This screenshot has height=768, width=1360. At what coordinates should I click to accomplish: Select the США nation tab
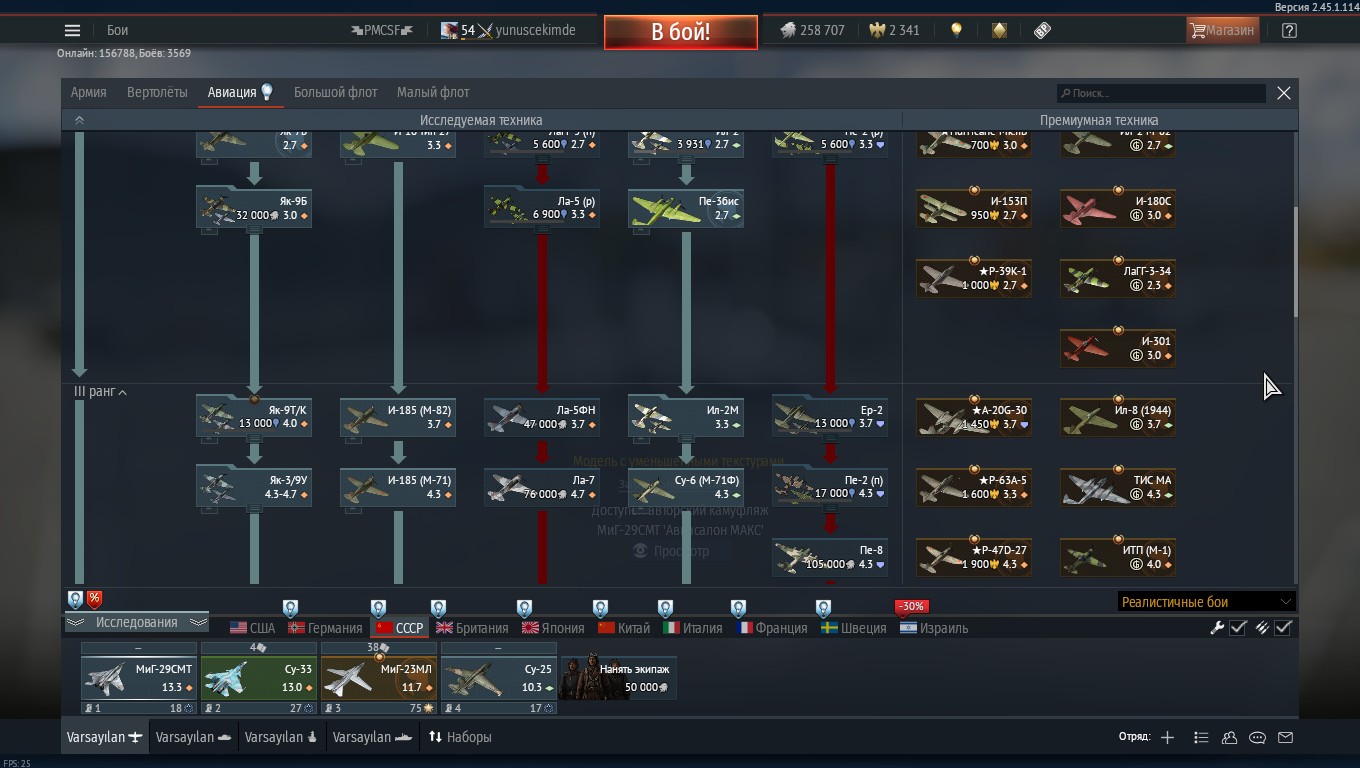(x=252, y=628)
